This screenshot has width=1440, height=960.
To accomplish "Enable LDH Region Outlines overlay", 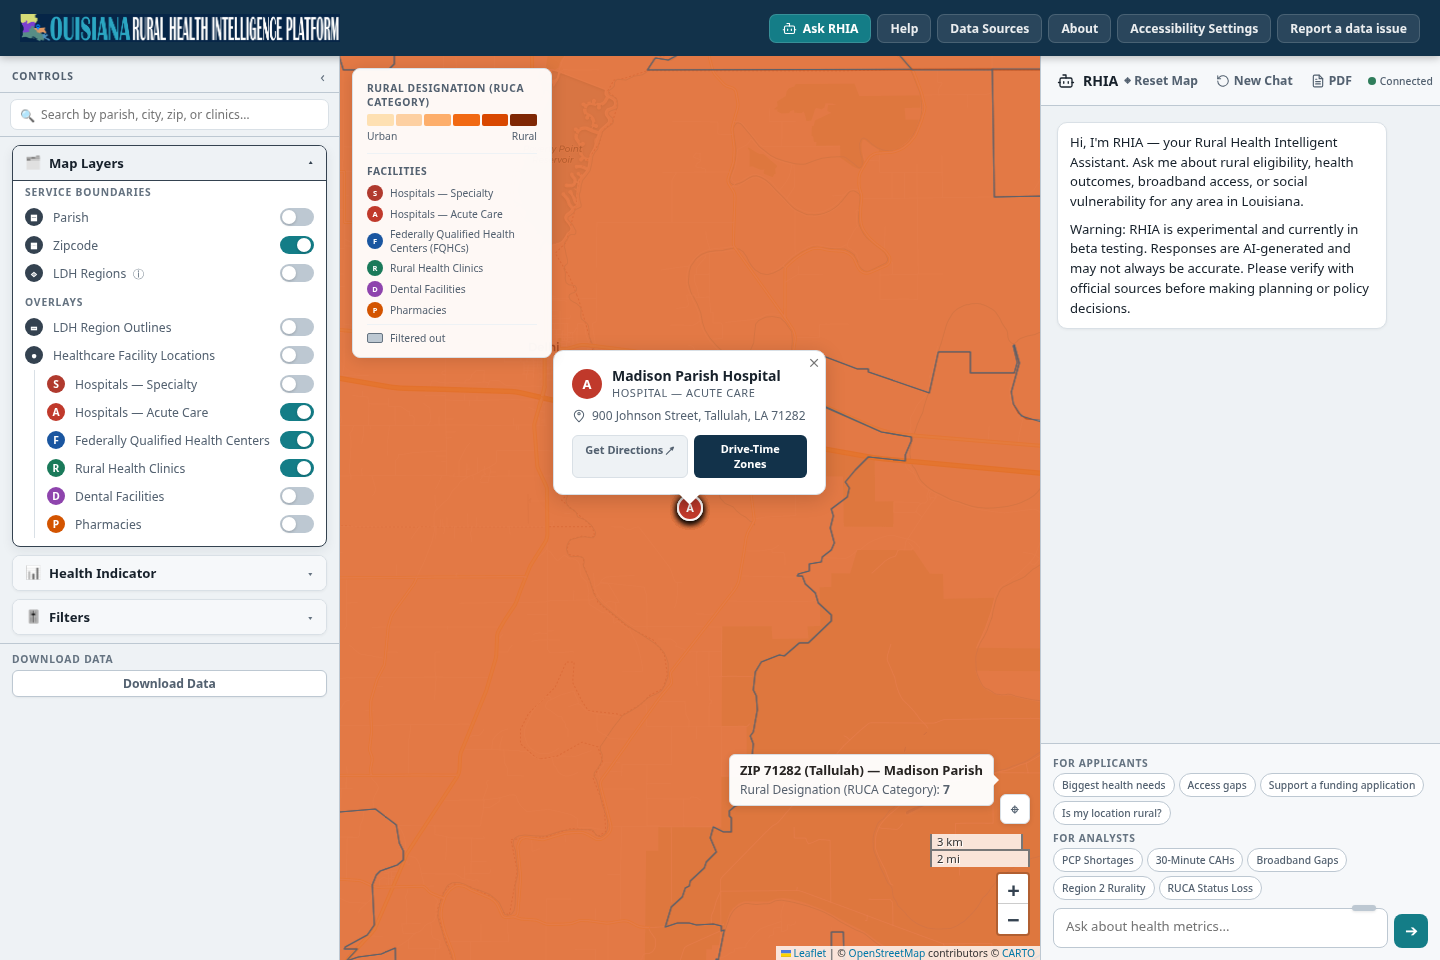I will 297,327.
